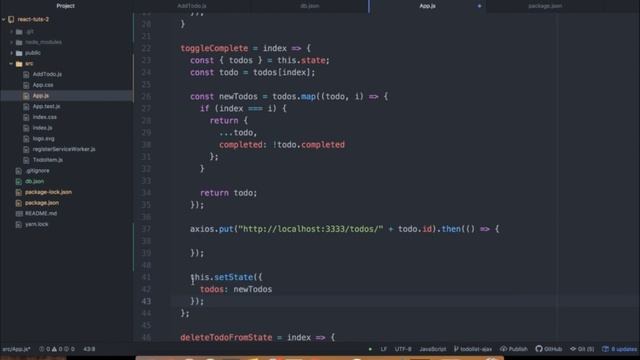
Task: Open AddTodo.js in the tree
Action: point(47,74)
